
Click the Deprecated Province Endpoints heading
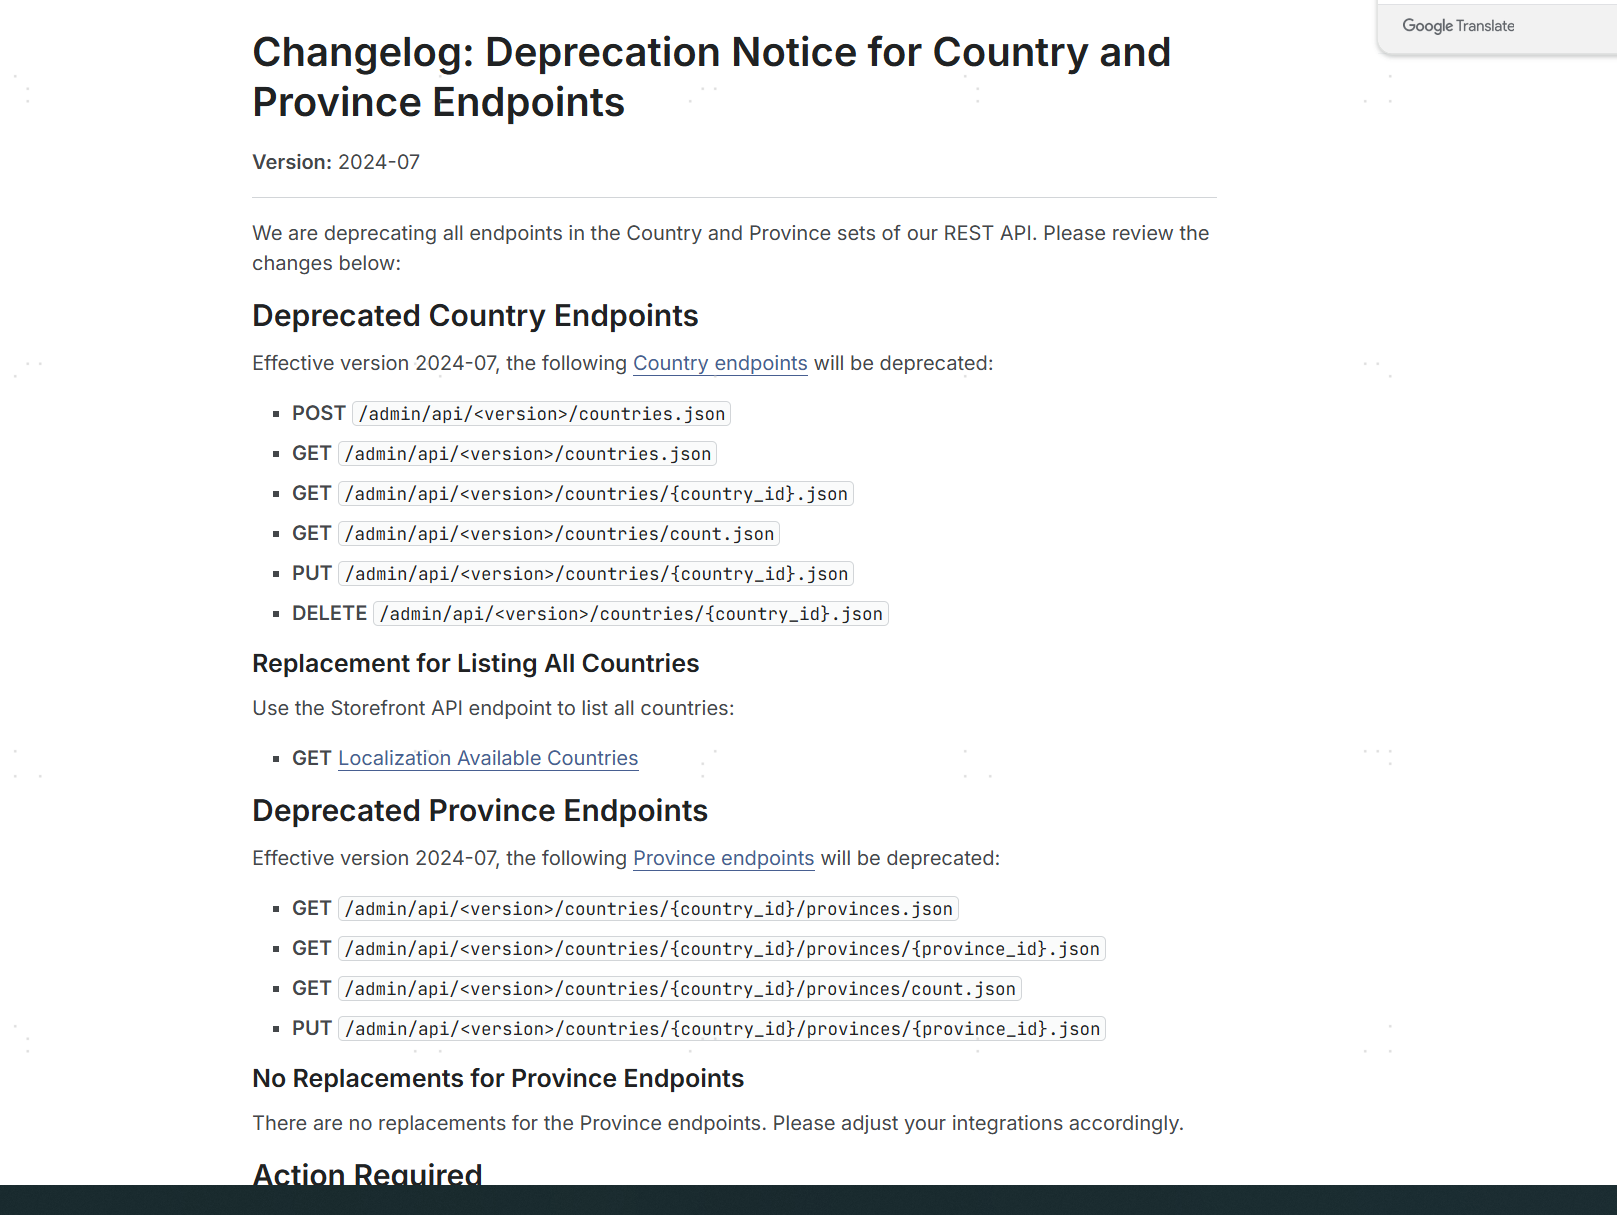tap(480, 811)
